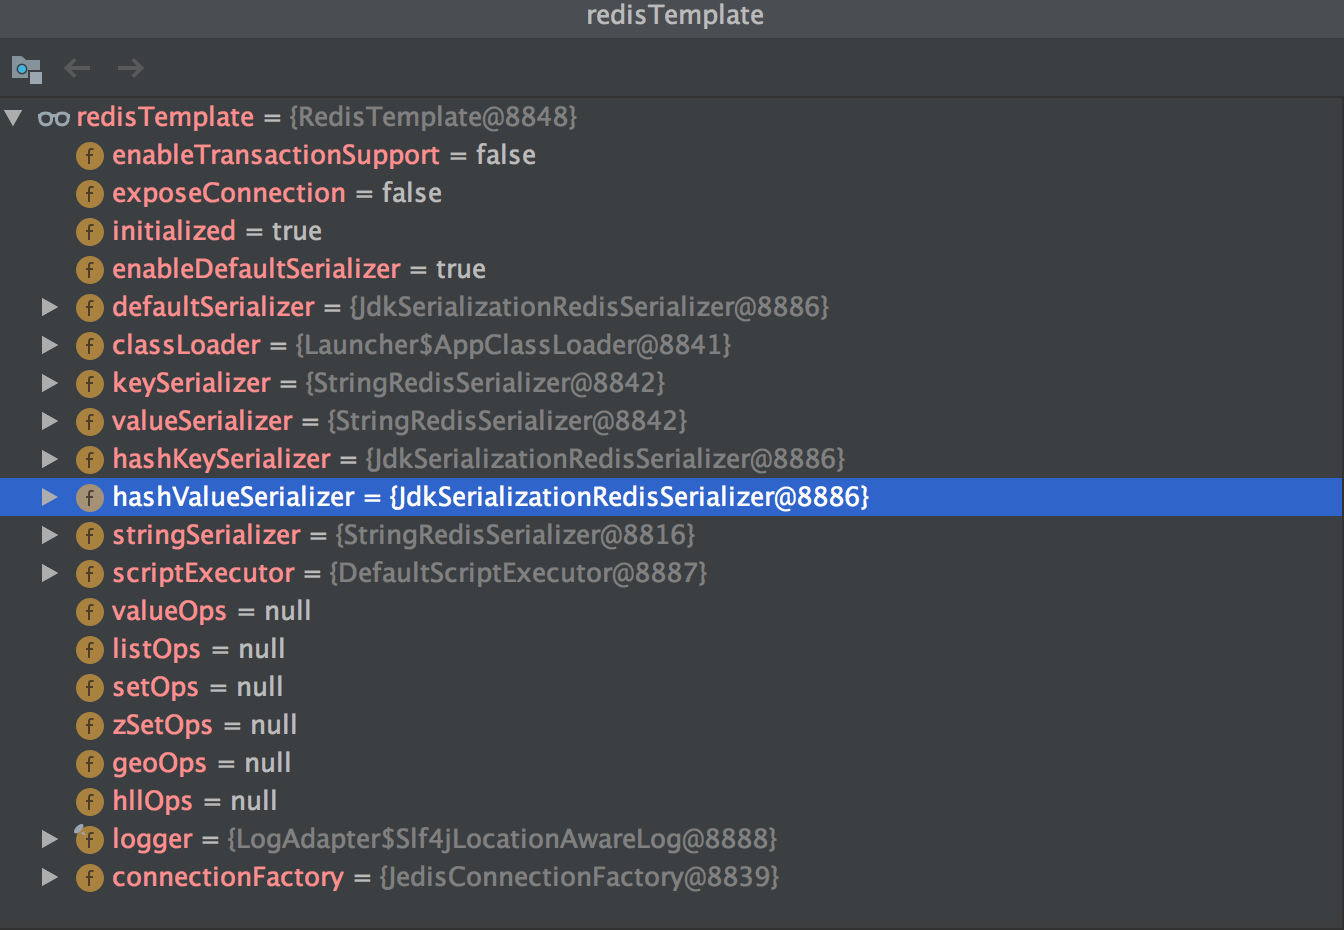Click field icon of scriptExecutor
The width and height of the screenshot is (1344, 930).
[90, 574]
